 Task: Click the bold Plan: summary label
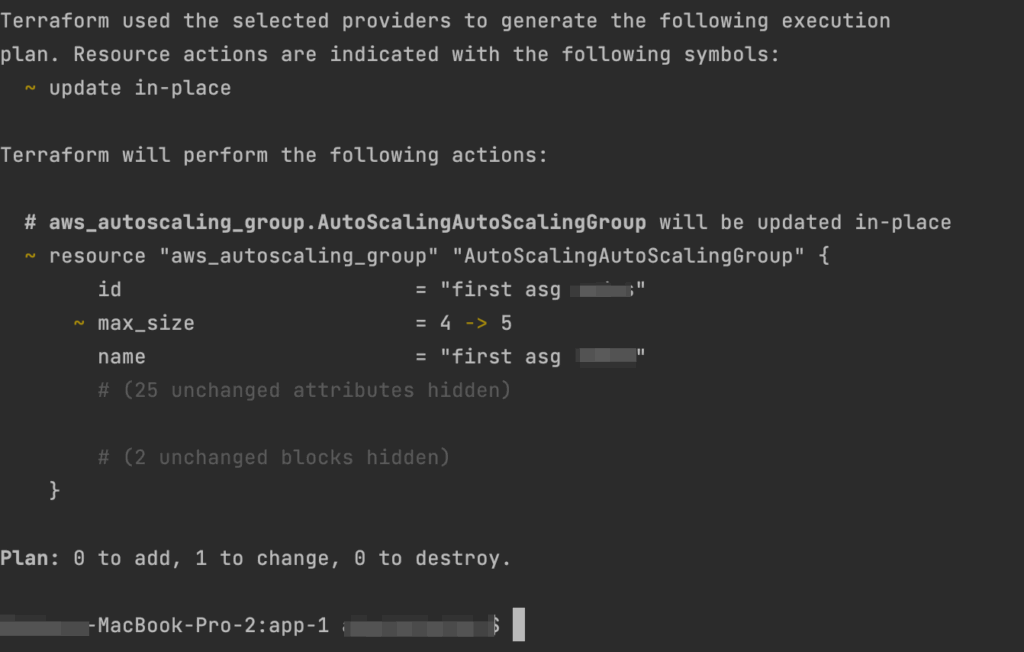(x=30, y=558)
